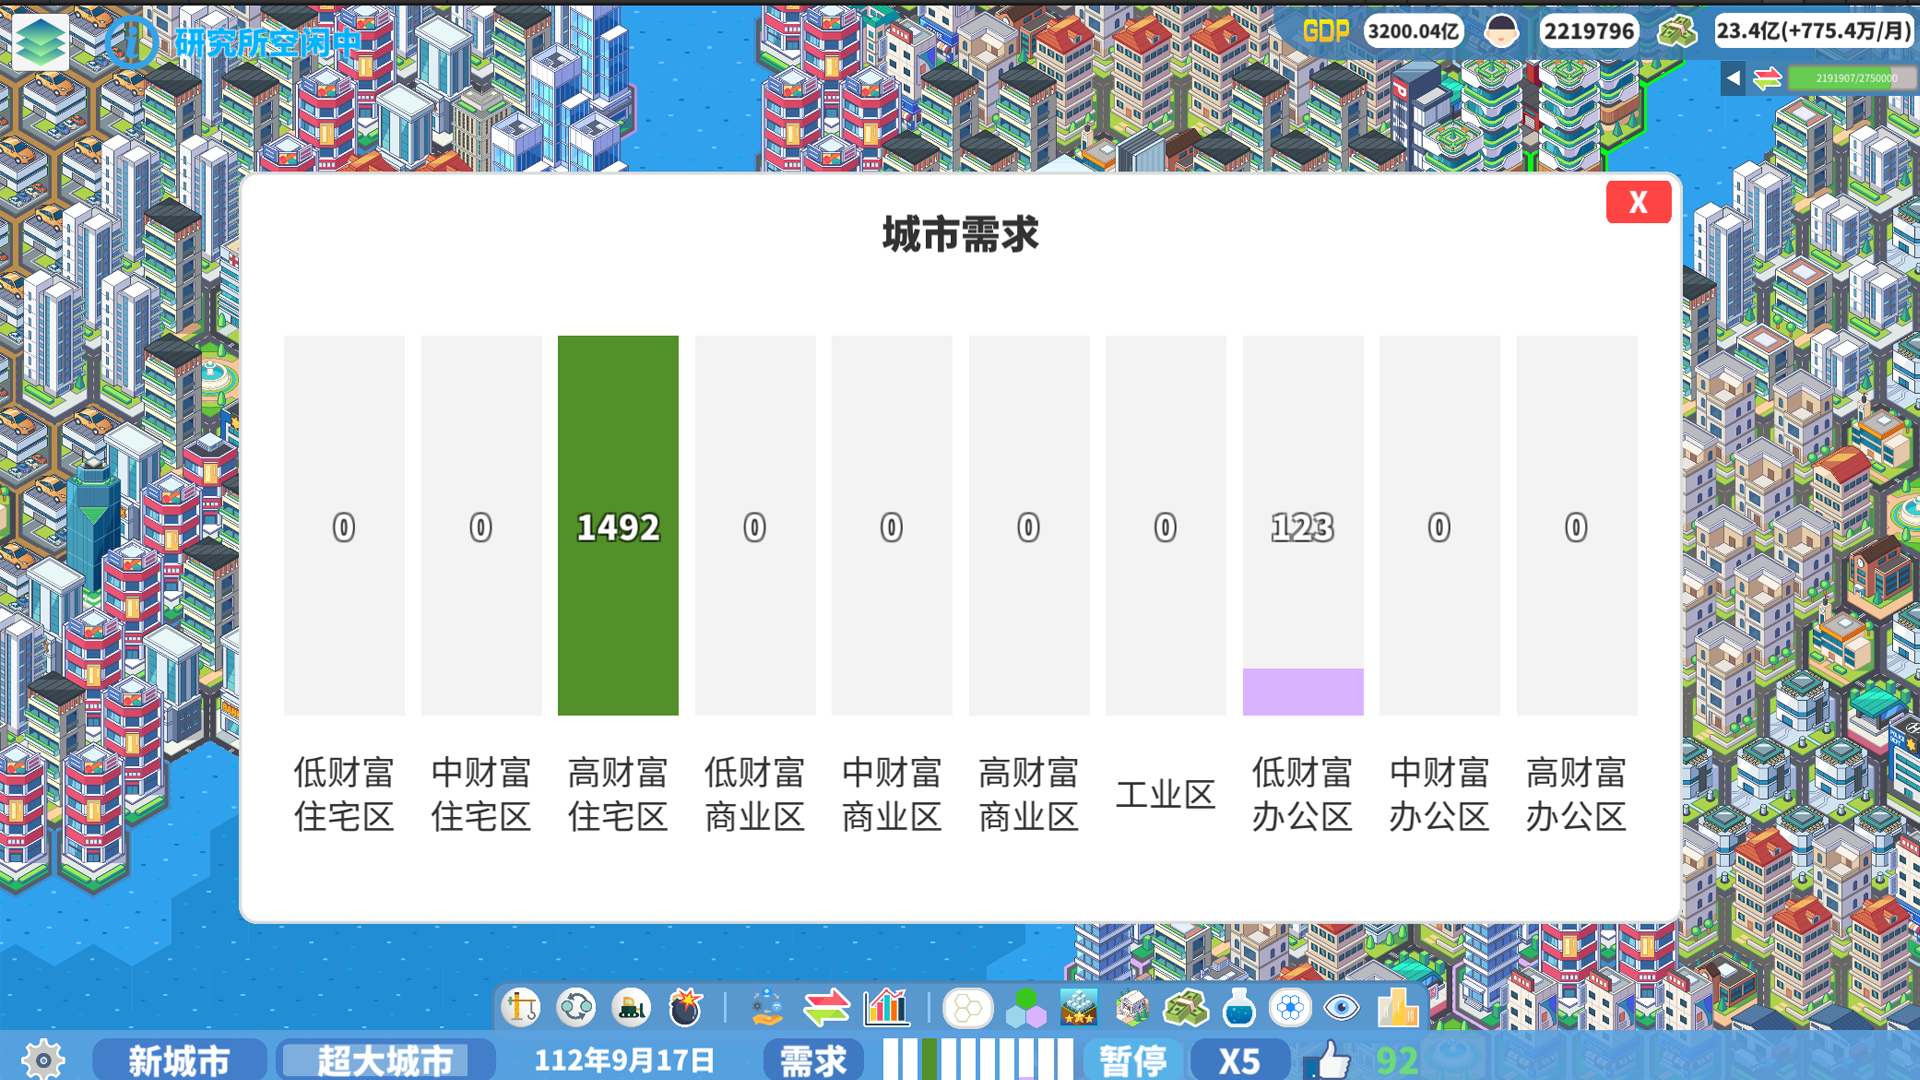This screenshot has height=1080, width=1920.
Task: Select the bulldozer demolish tool
Action: tap(629, 1008)
